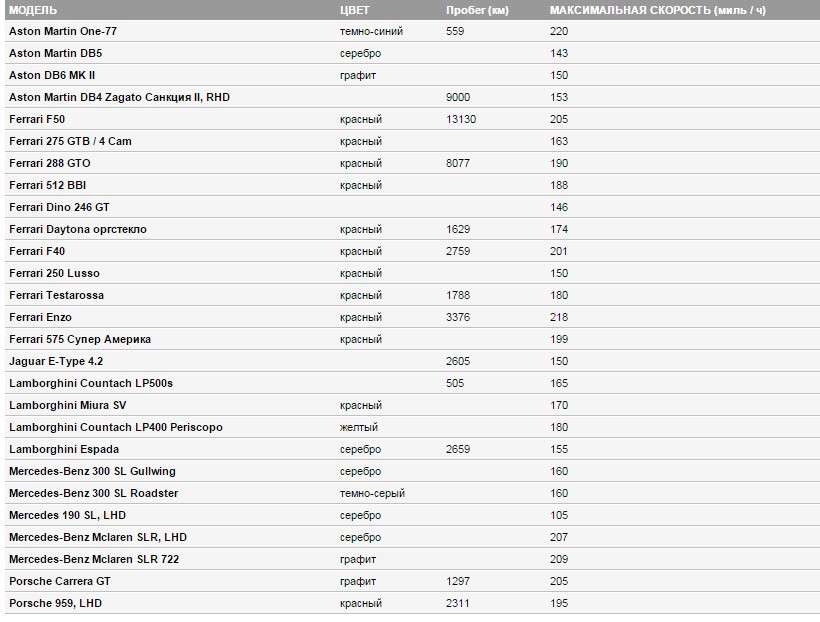
Task: Click the 'Mercedes-Benz Mclaren SLR 722' name
Action: tap(94, 559)
